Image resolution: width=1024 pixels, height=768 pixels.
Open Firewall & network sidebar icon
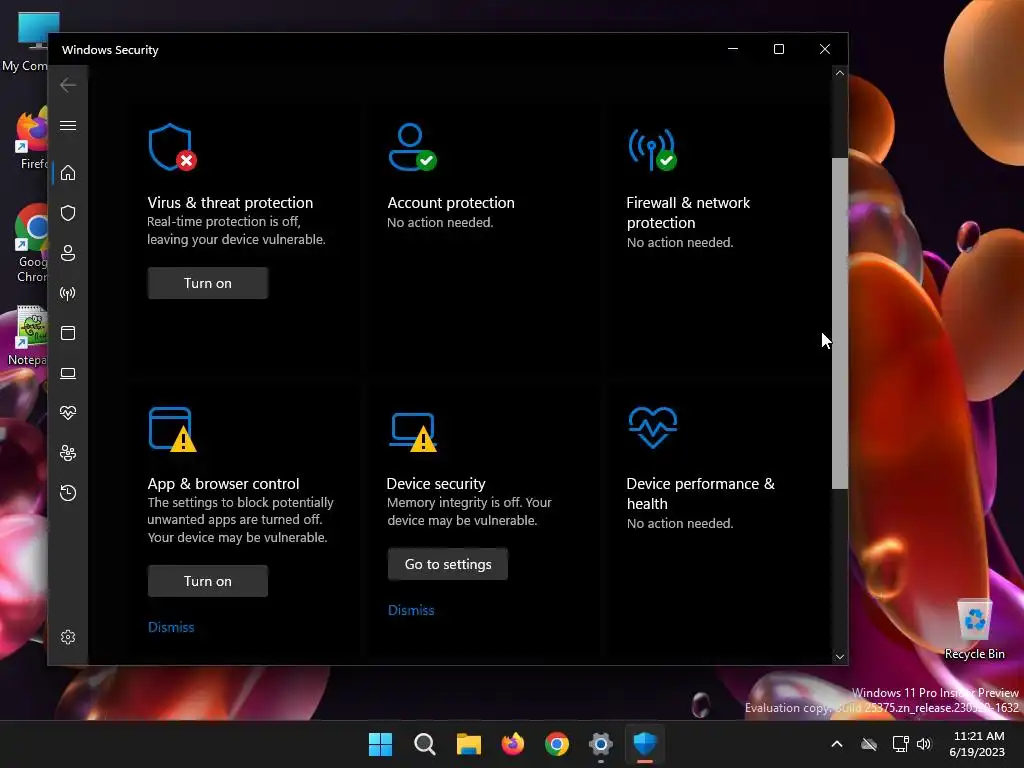tap(68, 293)
